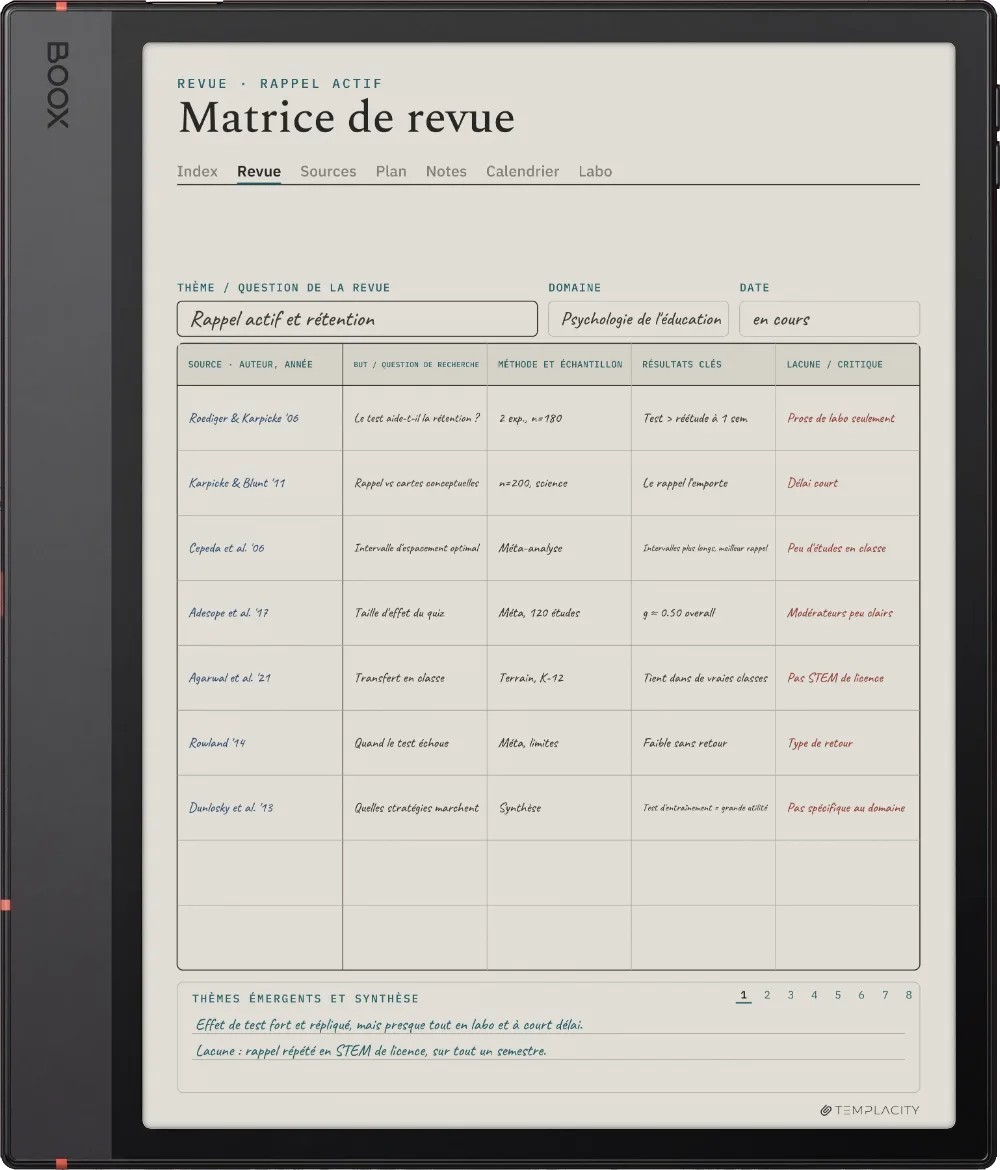Go to page 4
Viewport: 1000px width, 1170px height.
coord(814,995)
